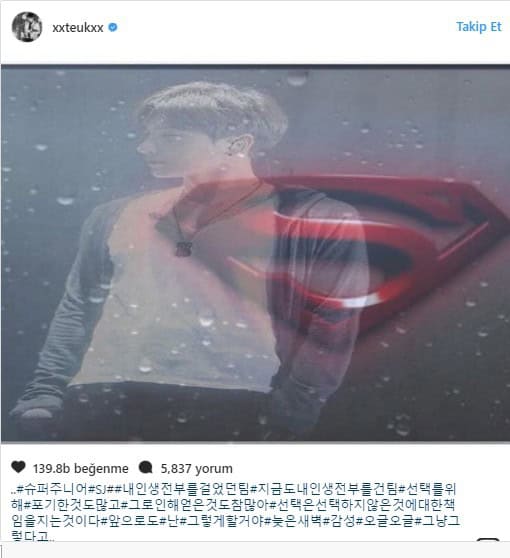Open the #앞으로도 hashtag
Image resolution: width=510 pixels, height=558 pixels.
pos(129,521)
